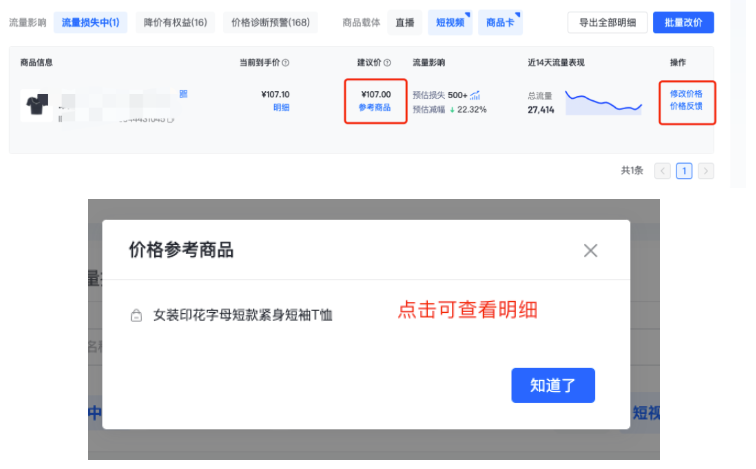The height and width of the screenshot is (469, 756).
Task: Switch to the 降价有权益(16) tab
Action: coord(173,22)
